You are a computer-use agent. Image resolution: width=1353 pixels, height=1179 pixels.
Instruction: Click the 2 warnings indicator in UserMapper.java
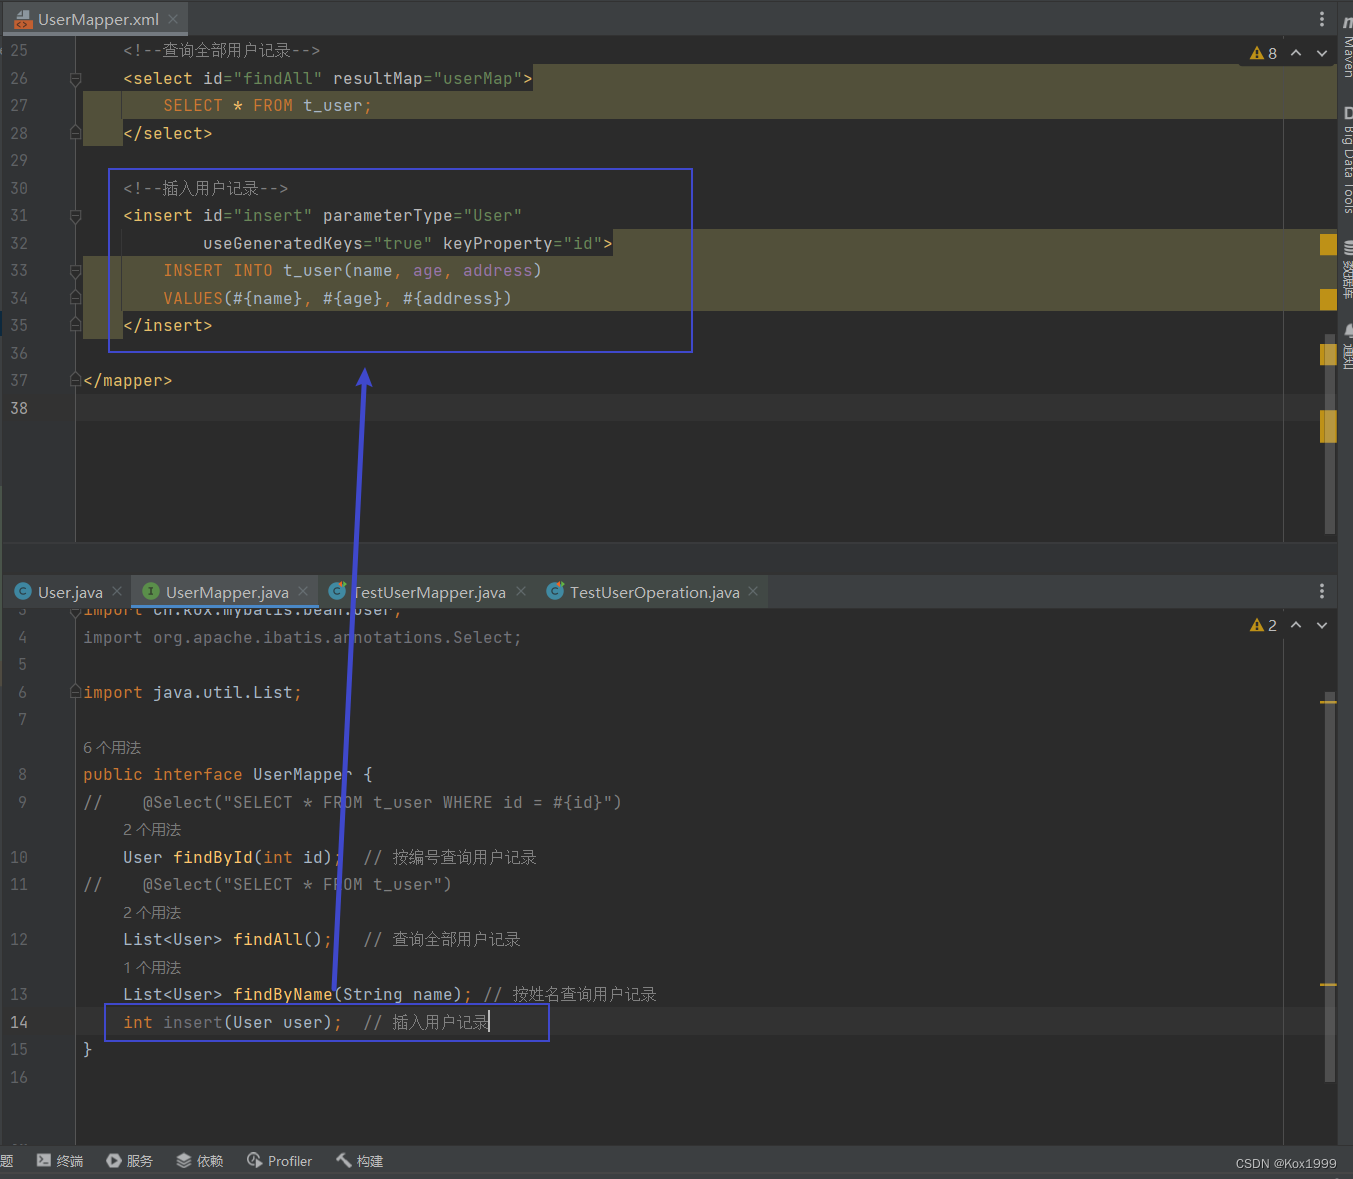pos(1264,625)
